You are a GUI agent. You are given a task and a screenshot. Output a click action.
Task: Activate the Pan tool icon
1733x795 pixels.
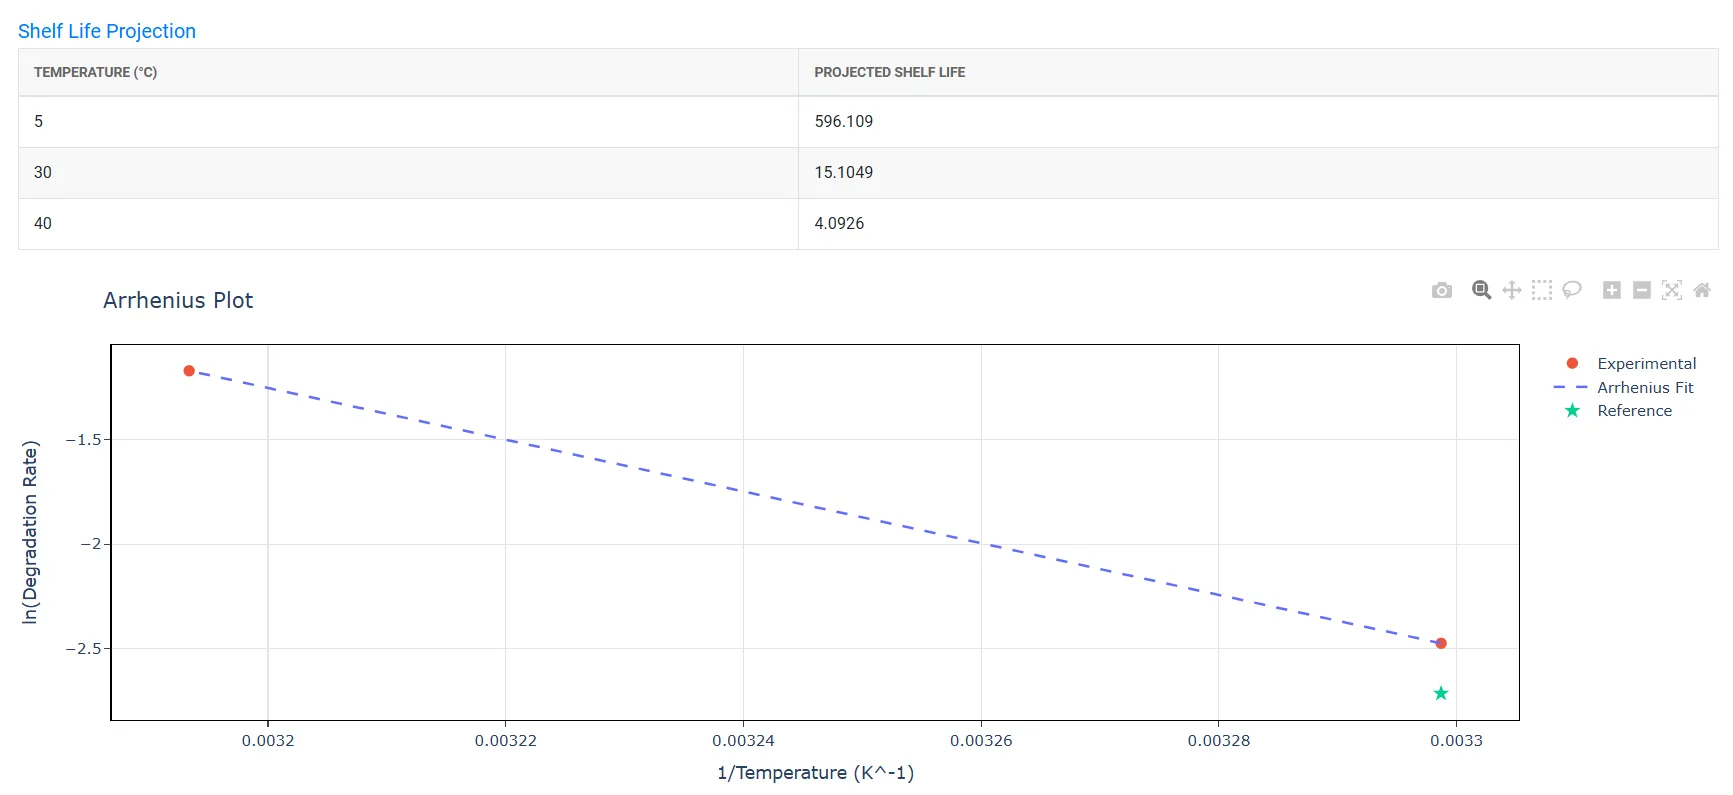coord(1511,290)
